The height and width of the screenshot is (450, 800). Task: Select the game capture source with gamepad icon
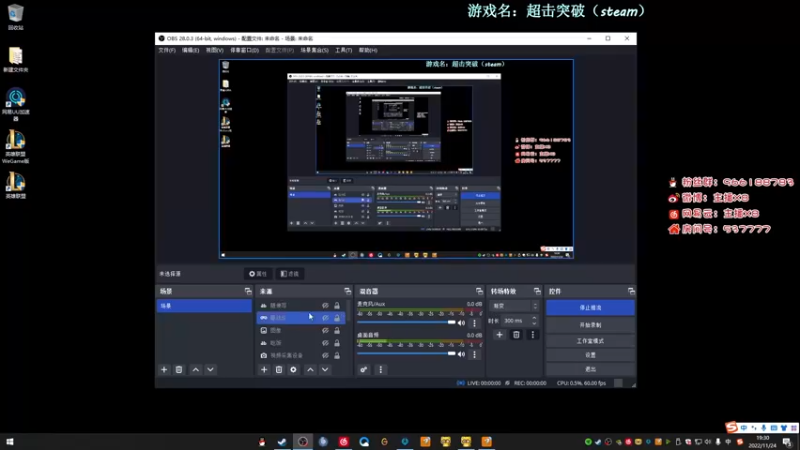coord(301,317)
